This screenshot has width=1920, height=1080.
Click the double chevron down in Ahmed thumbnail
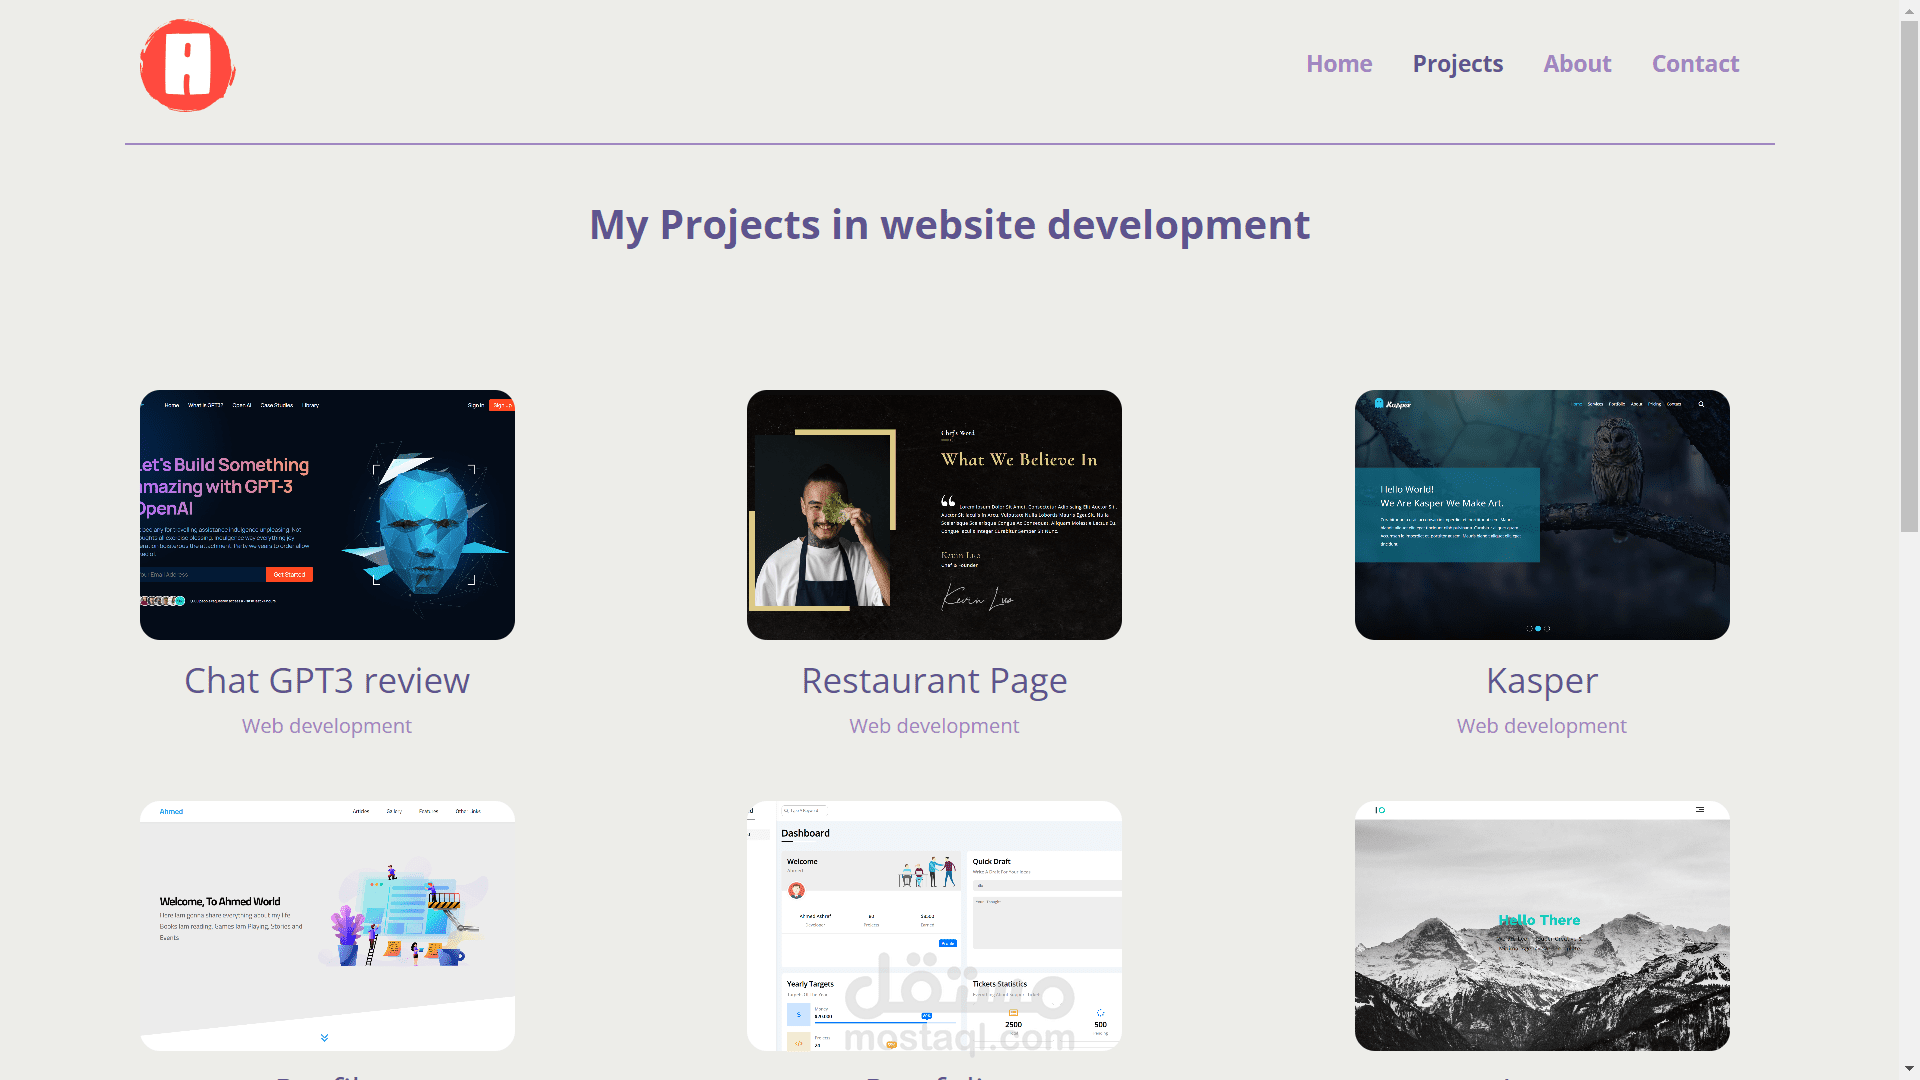[324, 1038]
